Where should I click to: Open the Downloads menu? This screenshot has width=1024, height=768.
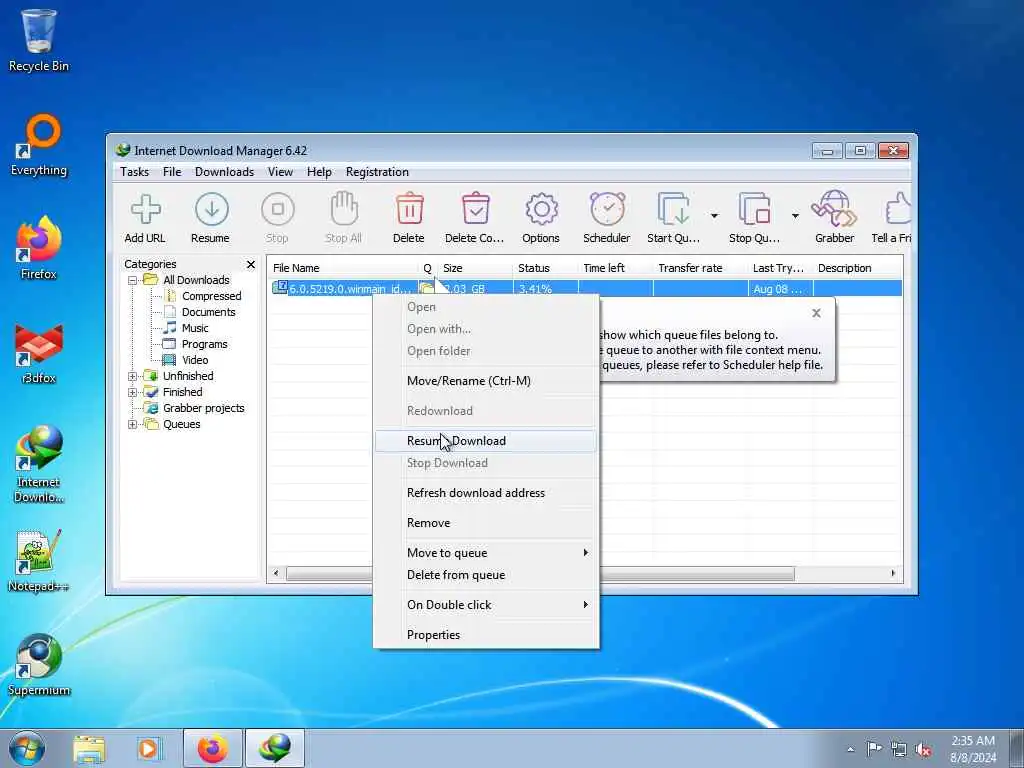click(225, 172)
